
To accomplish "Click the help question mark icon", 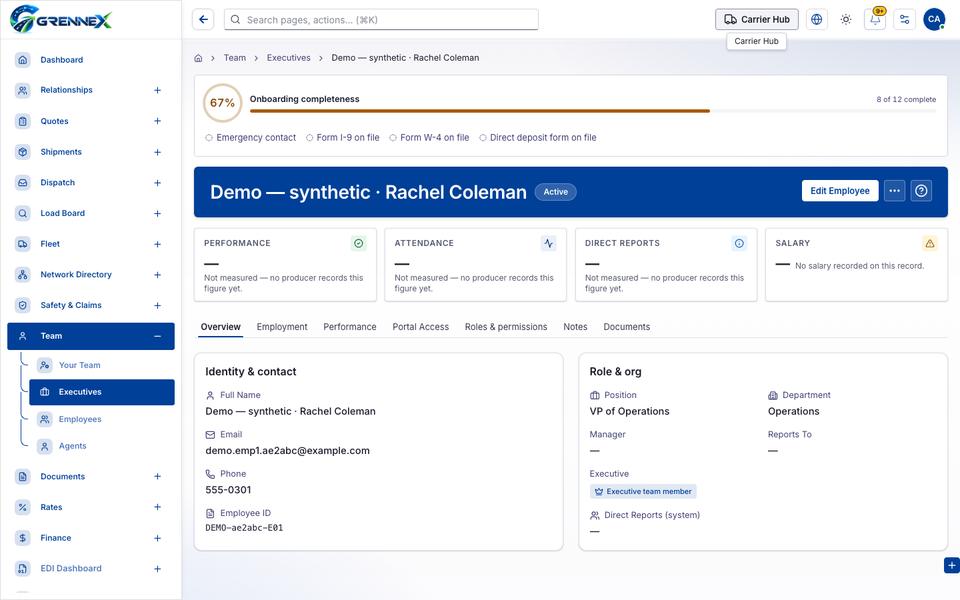I will 921,191.
